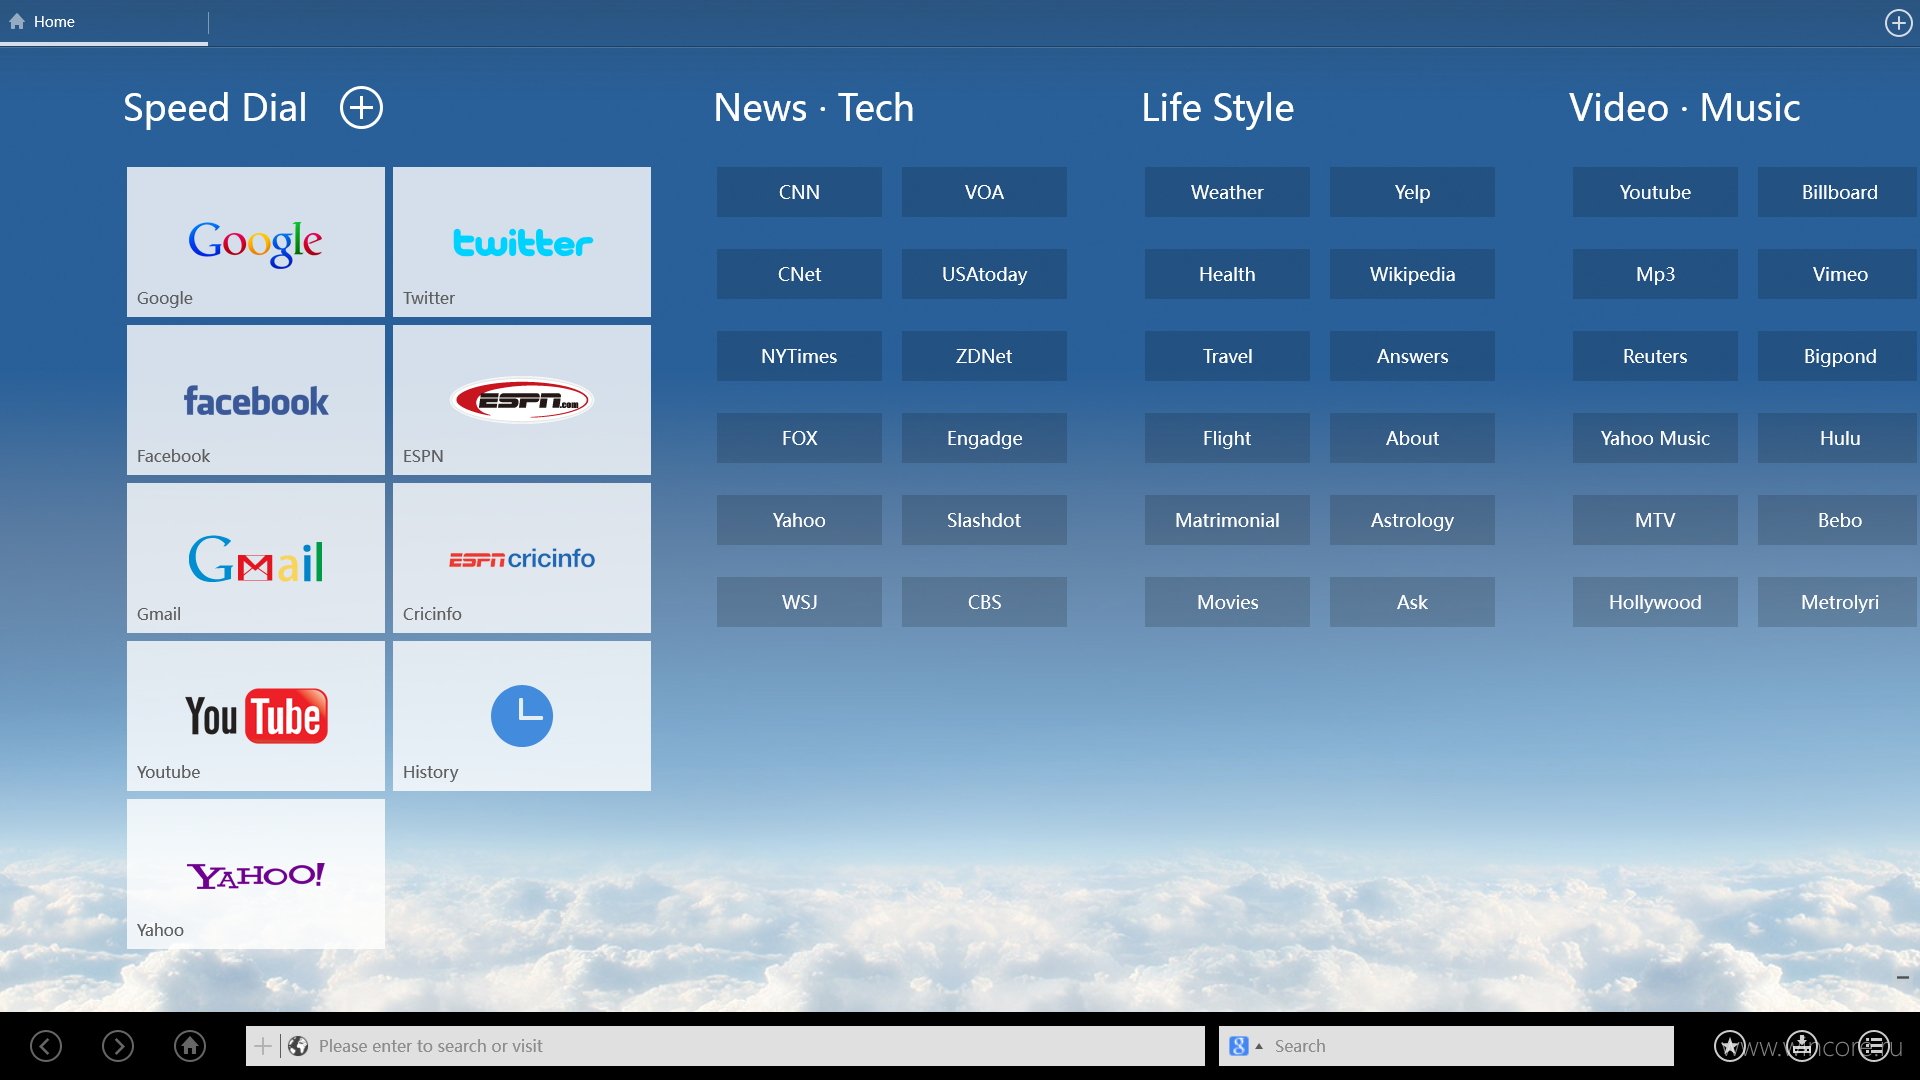
Task: Expand the search engine selector arrow
Action: [1259, 1046]
